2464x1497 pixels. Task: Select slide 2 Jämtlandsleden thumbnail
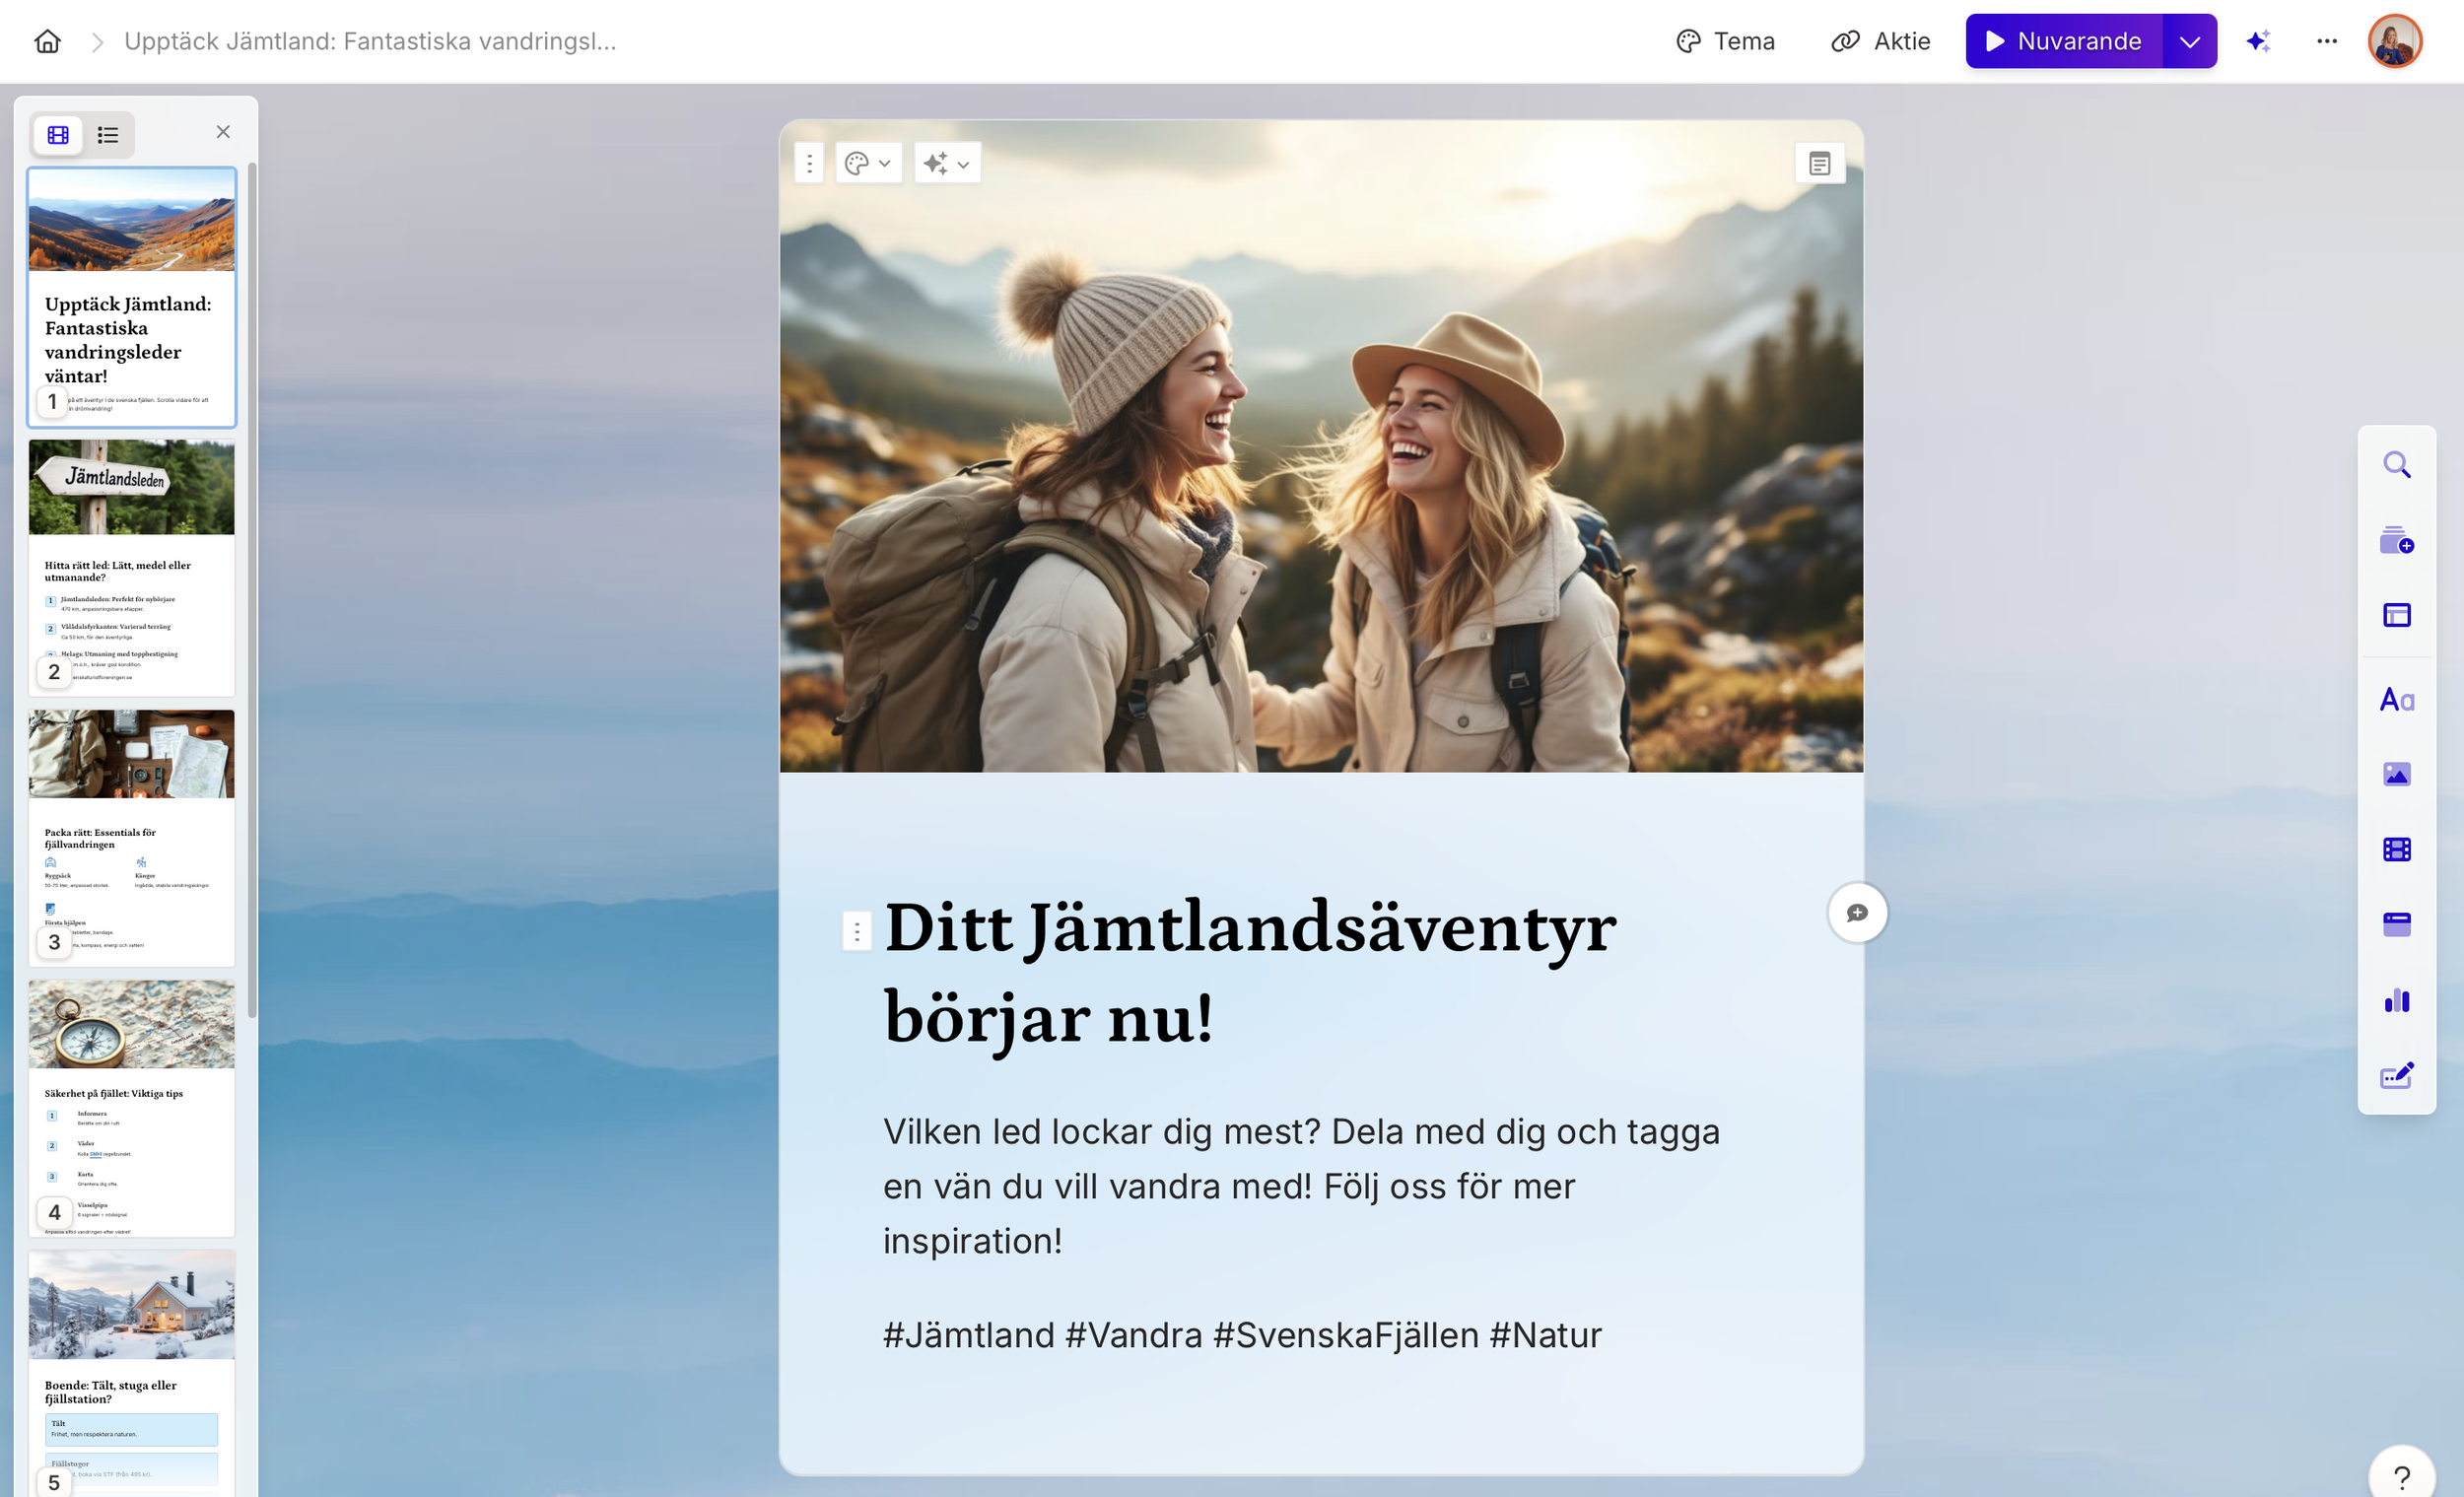click(x=131, y=566)
